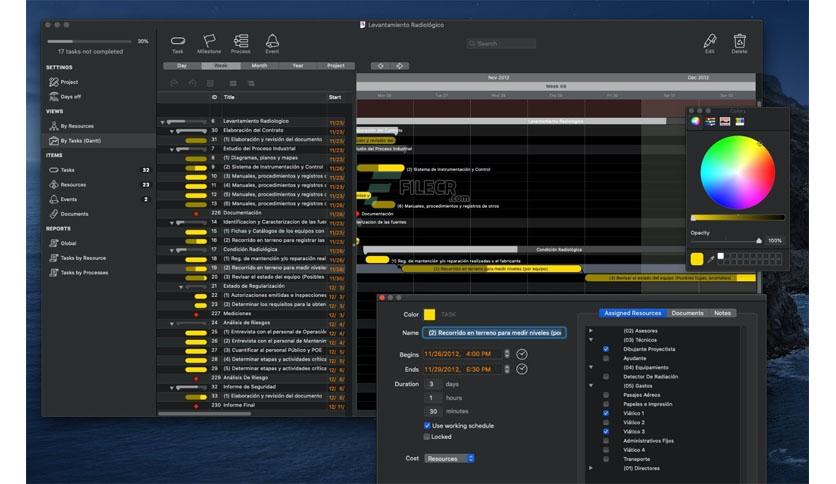Create a new Process from the toolbar
Image resolution: width=836 pixels, height=484 pixels.
(240, 44)
